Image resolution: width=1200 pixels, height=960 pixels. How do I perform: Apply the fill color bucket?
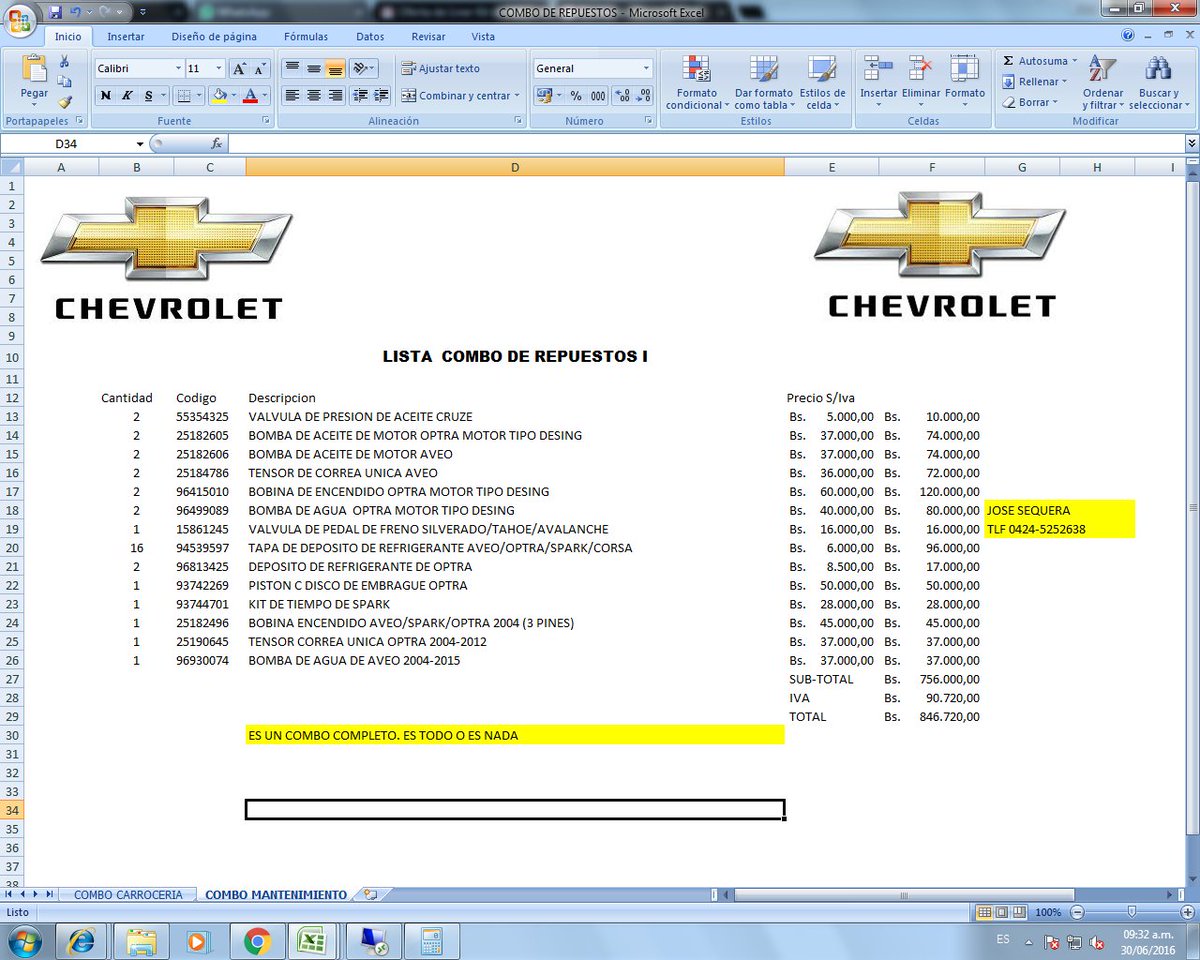click(x=218, y=96)
